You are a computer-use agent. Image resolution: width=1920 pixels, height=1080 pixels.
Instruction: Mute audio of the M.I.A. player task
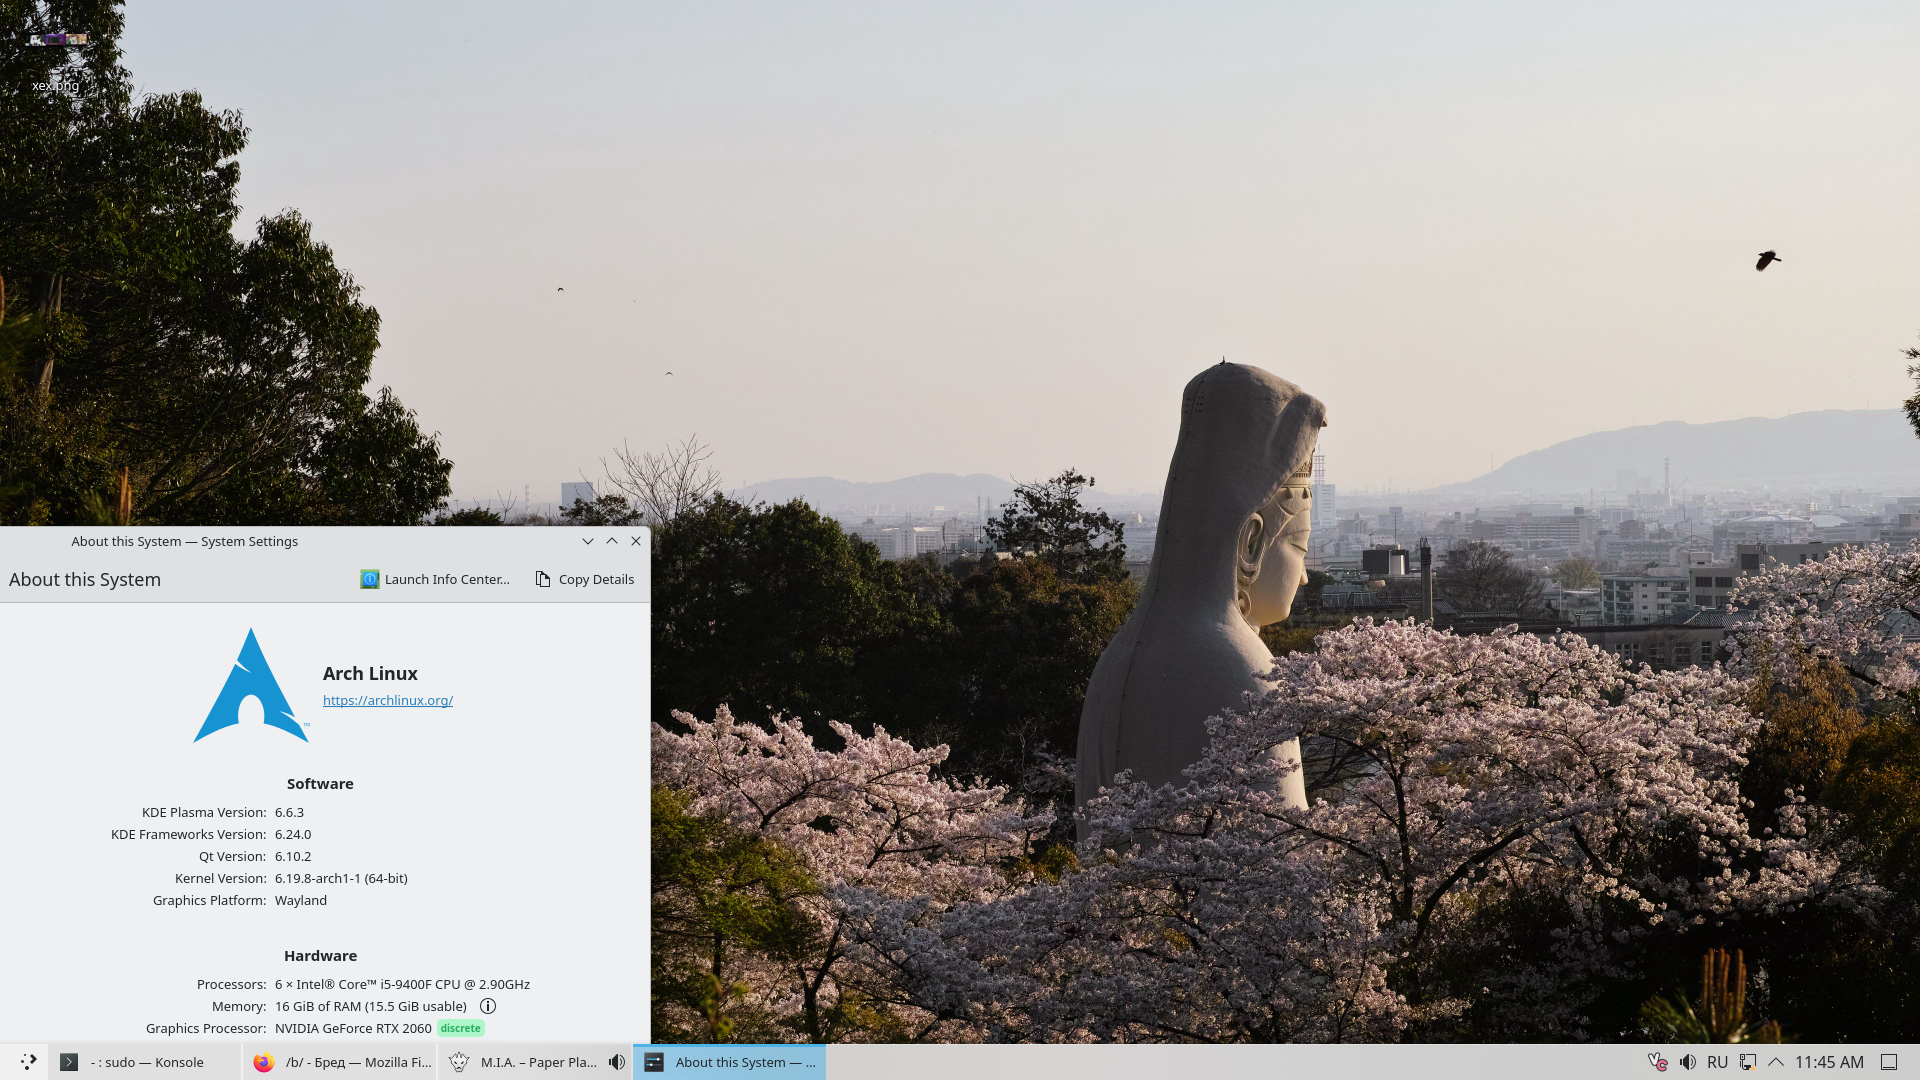coord(617,1062)
